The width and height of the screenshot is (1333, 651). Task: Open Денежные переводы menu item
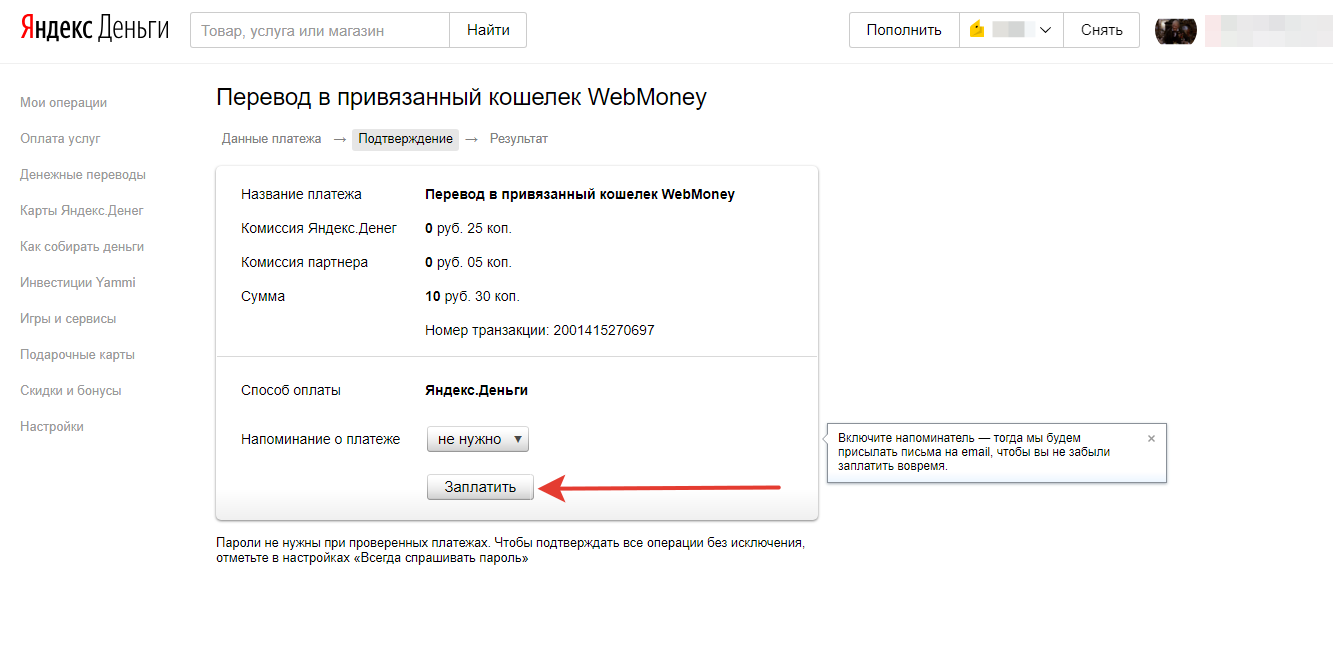coord(82,175)
